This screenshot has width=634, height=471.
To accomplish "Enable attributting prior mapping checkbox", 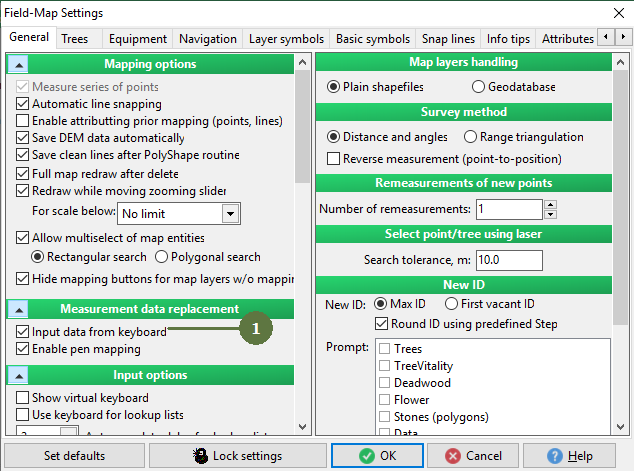I will click(22, 121).
